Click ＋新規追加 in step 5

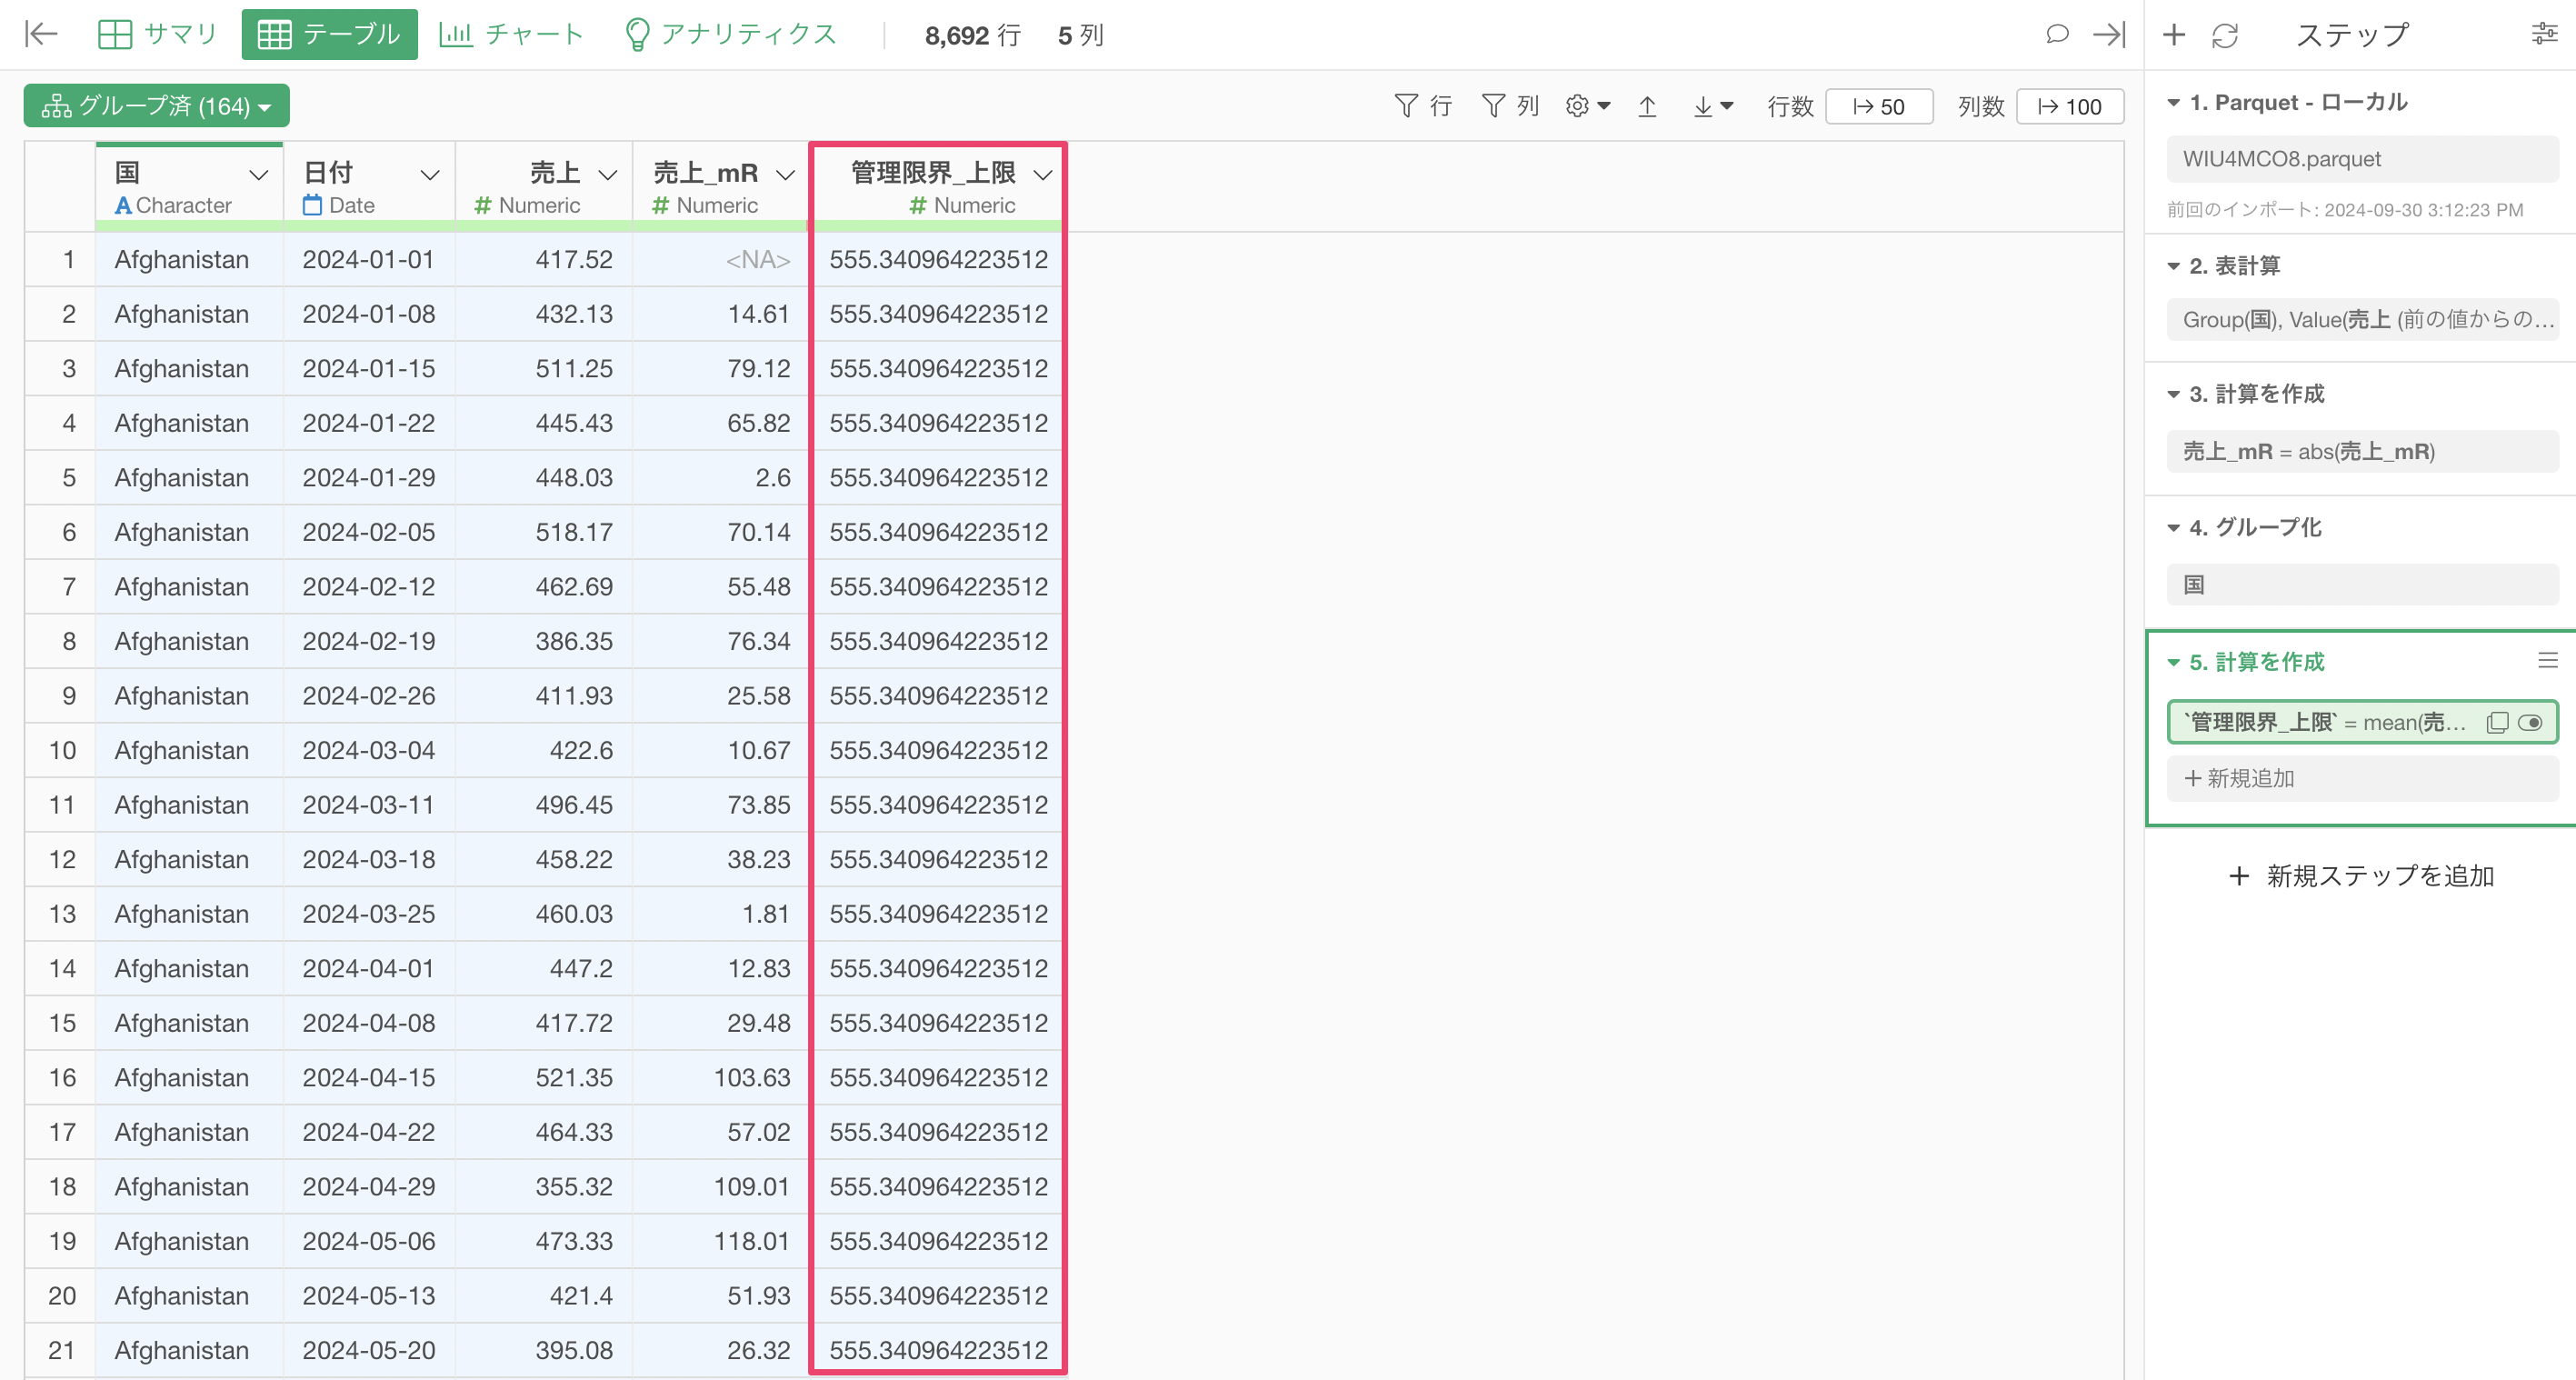pos(2362,778)
